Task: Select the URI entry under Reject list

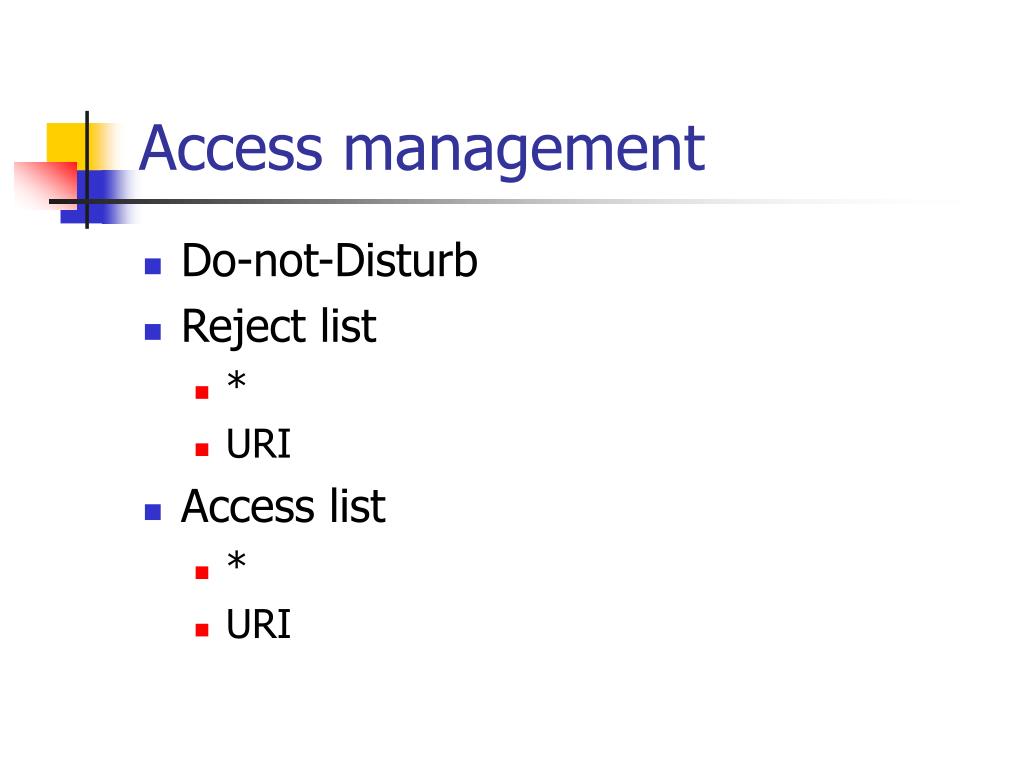Action: [258, 444]
